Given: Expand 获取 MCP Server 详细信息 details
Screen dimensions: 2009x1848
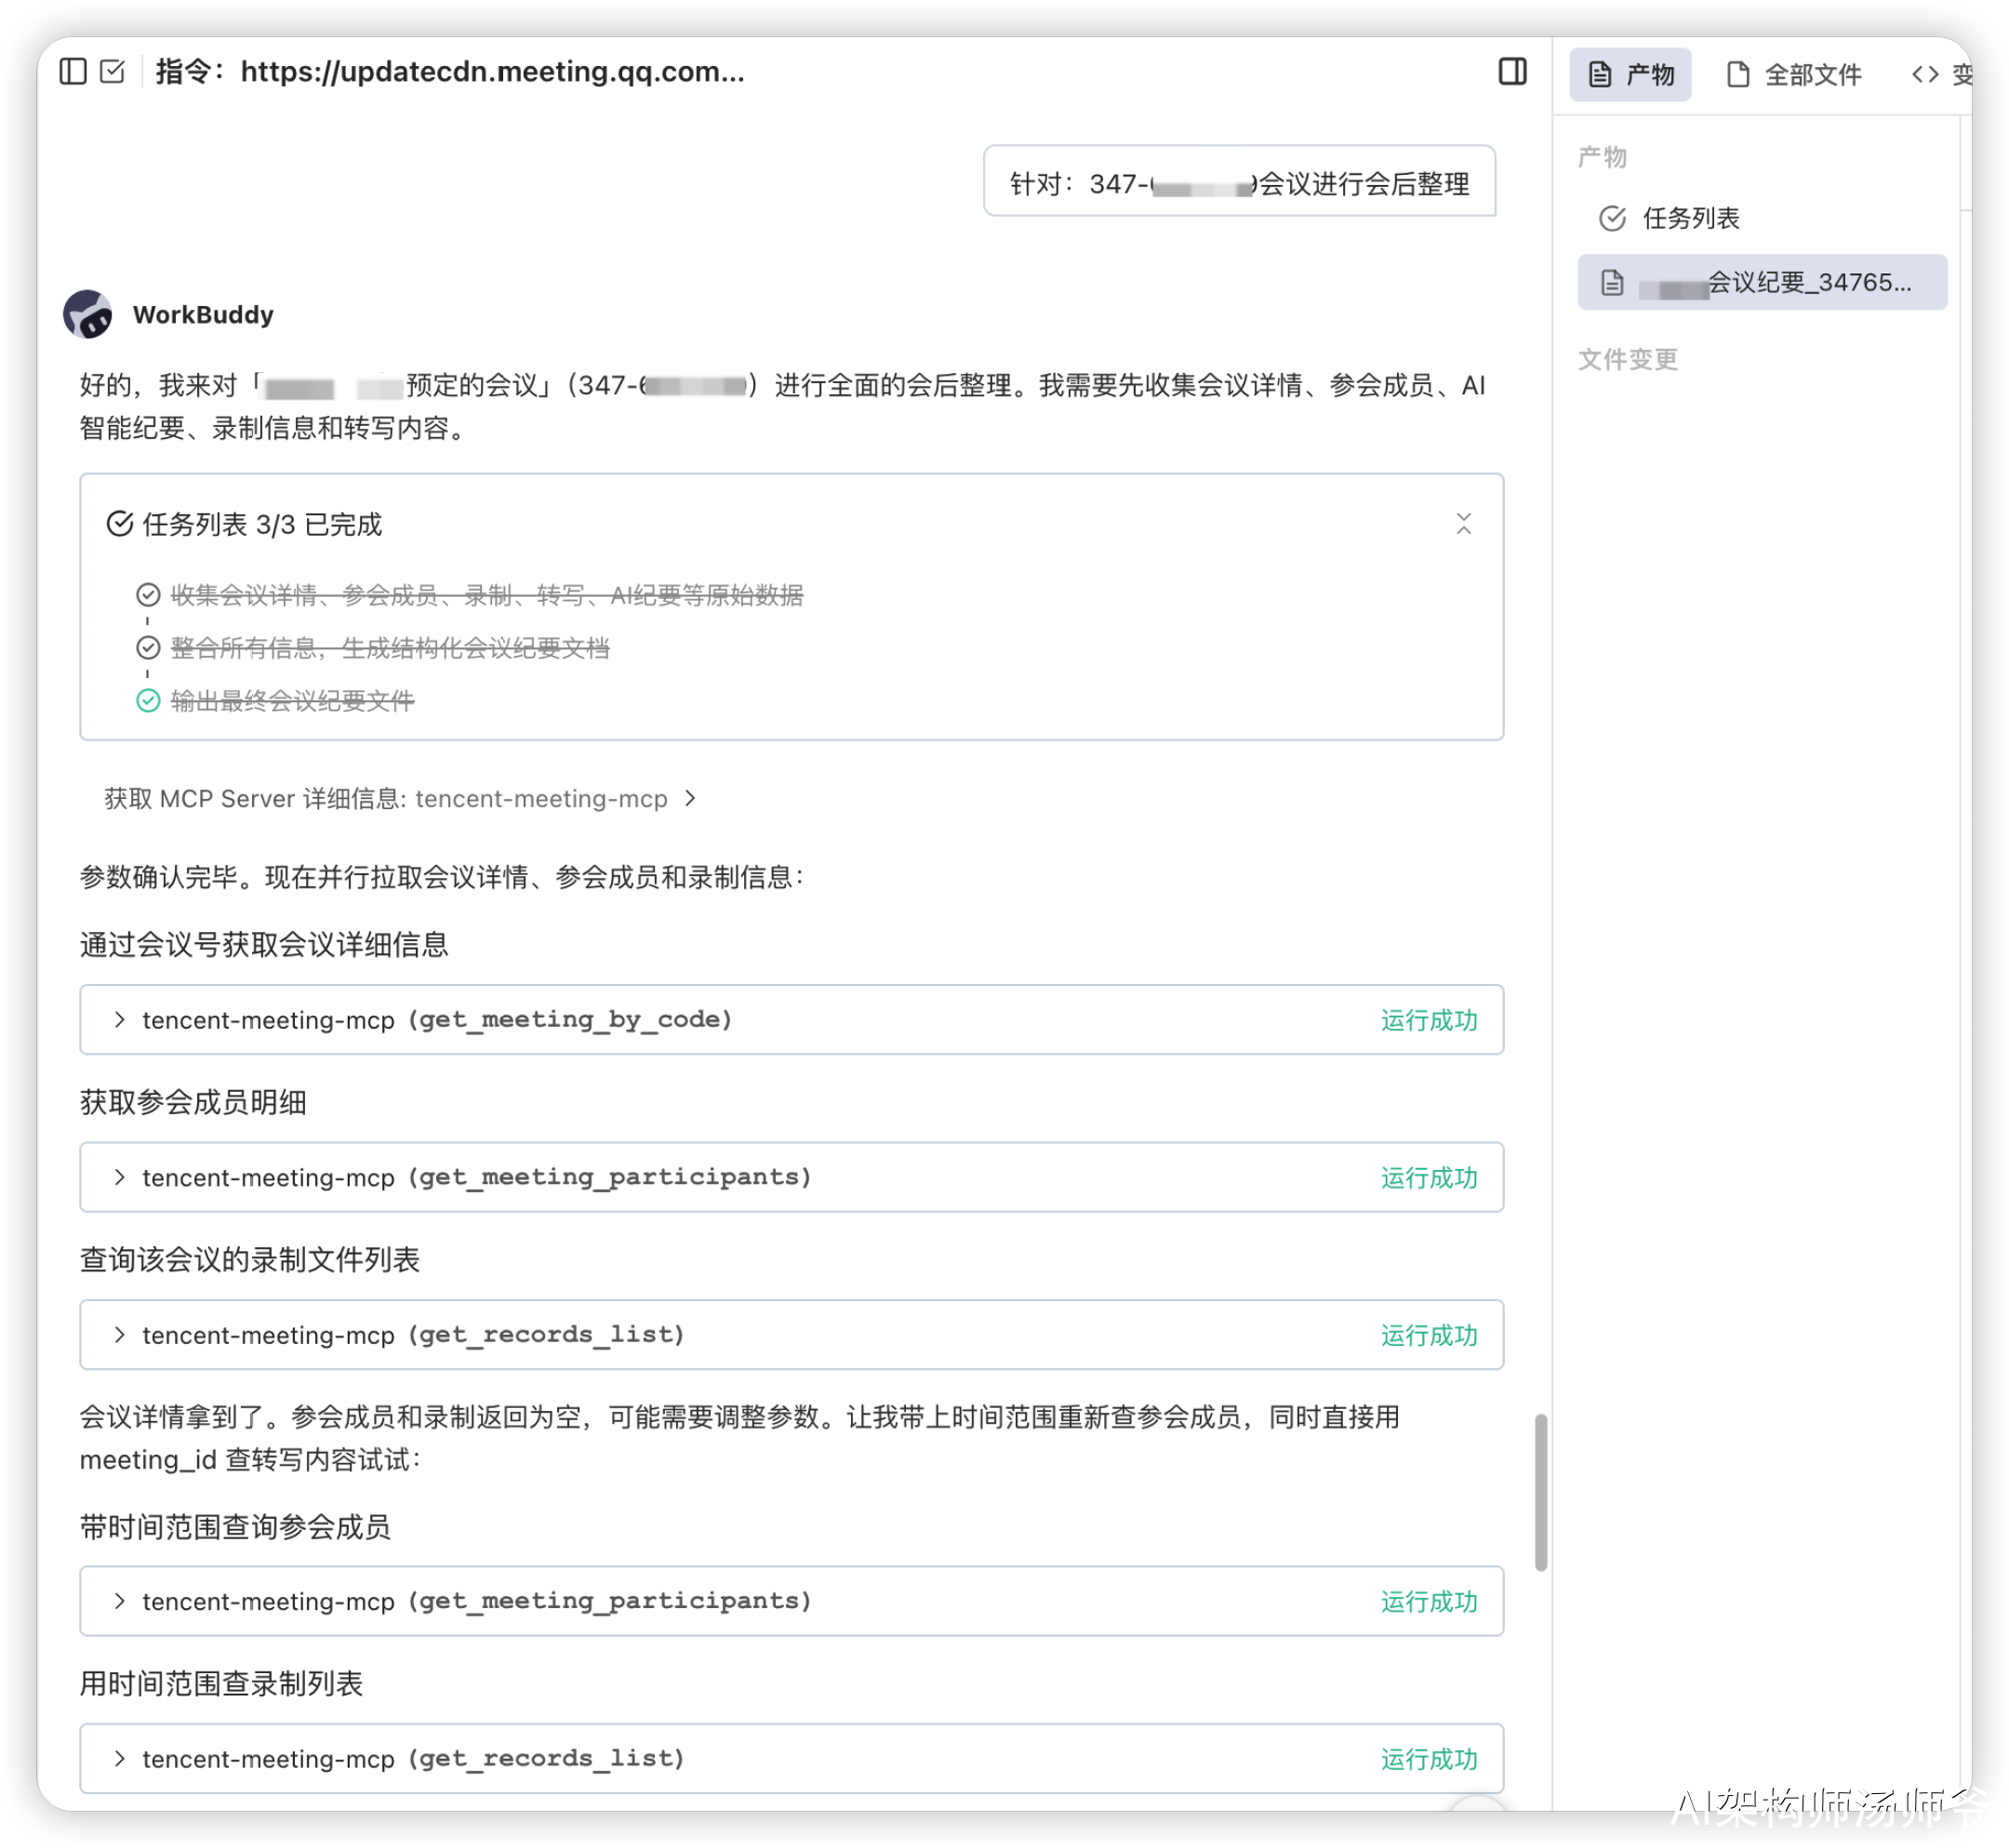Looking at the screenshot, I should pyautogui.click(x=400, y=798).
